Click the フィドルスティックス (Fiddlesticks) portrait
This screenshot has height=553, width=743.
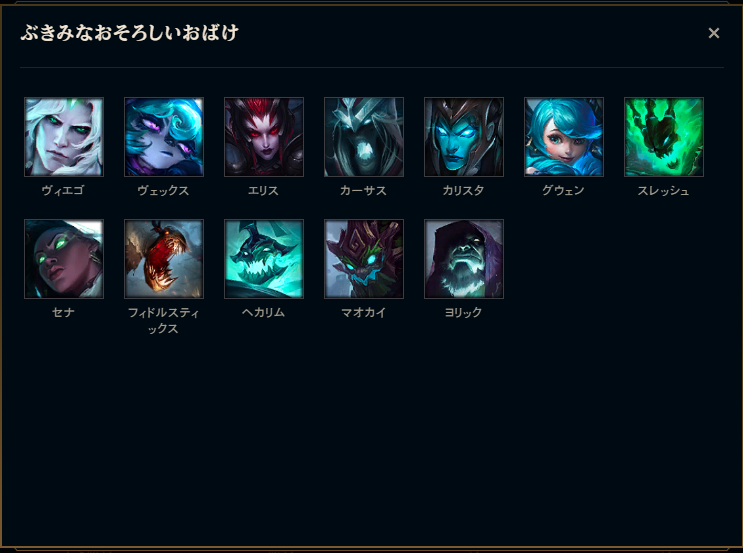click(x=164, y=259)
